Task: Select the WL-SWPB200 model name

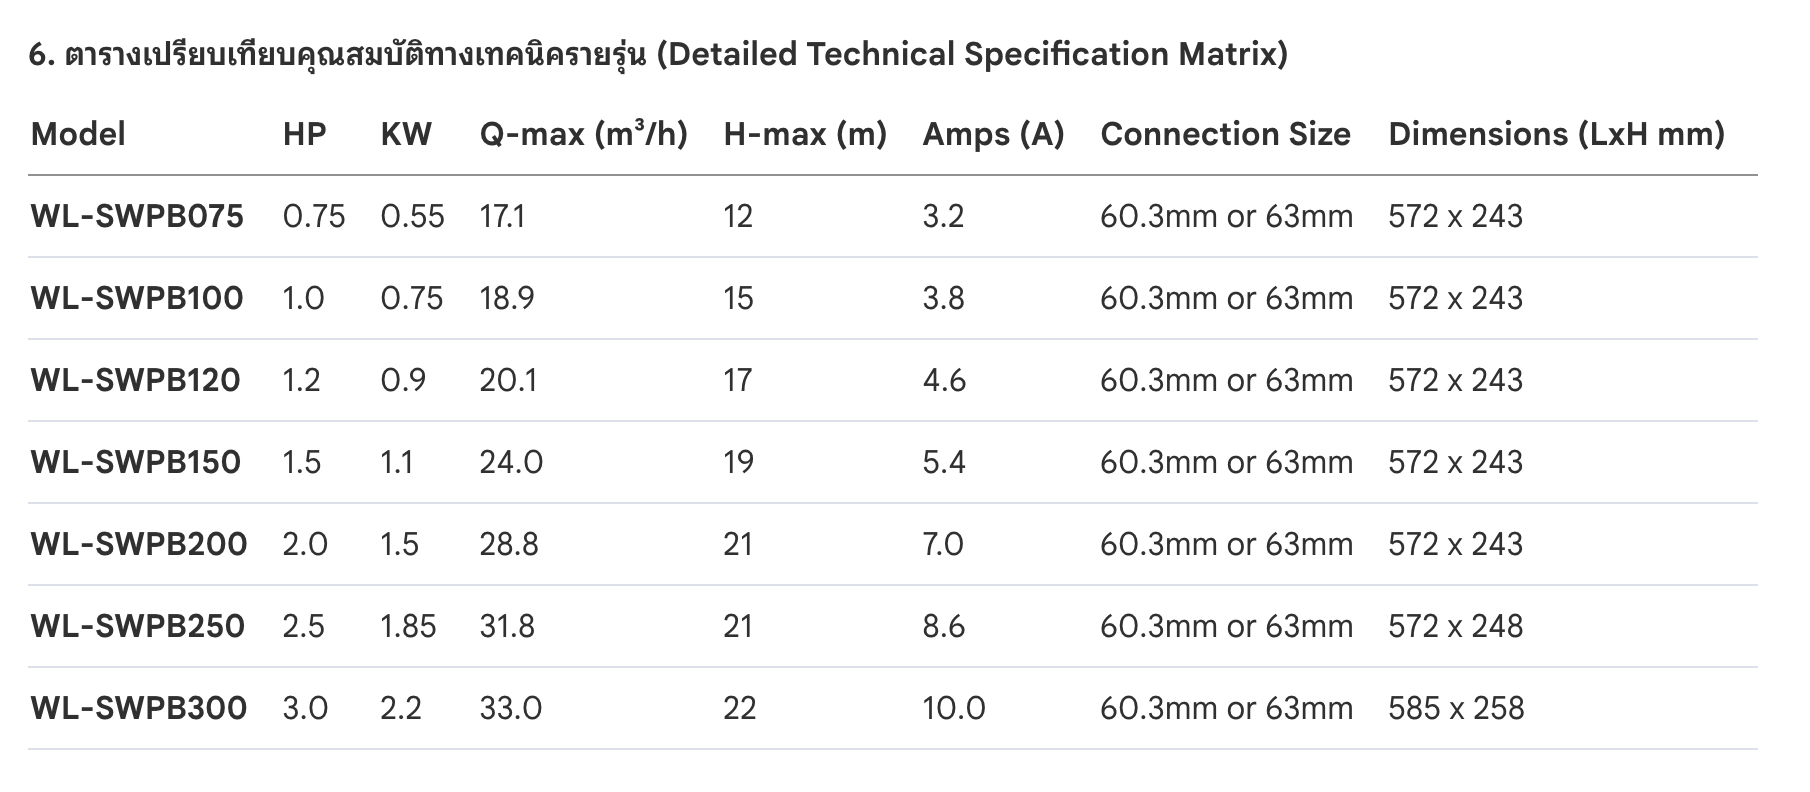Action: [139, 544]
